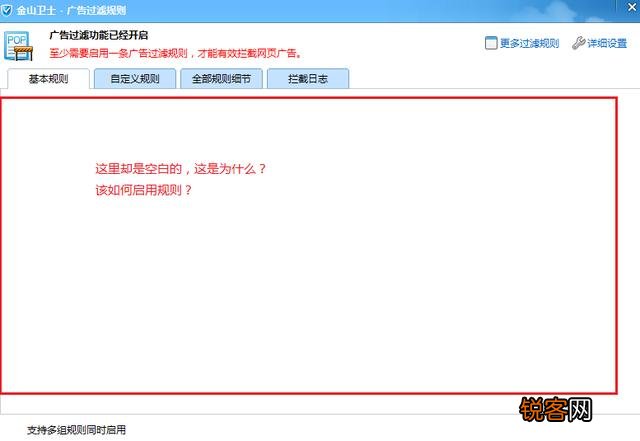Select the 全部规则细节 tab
Viewport: 640px width, 441px height.
(221, 79)
